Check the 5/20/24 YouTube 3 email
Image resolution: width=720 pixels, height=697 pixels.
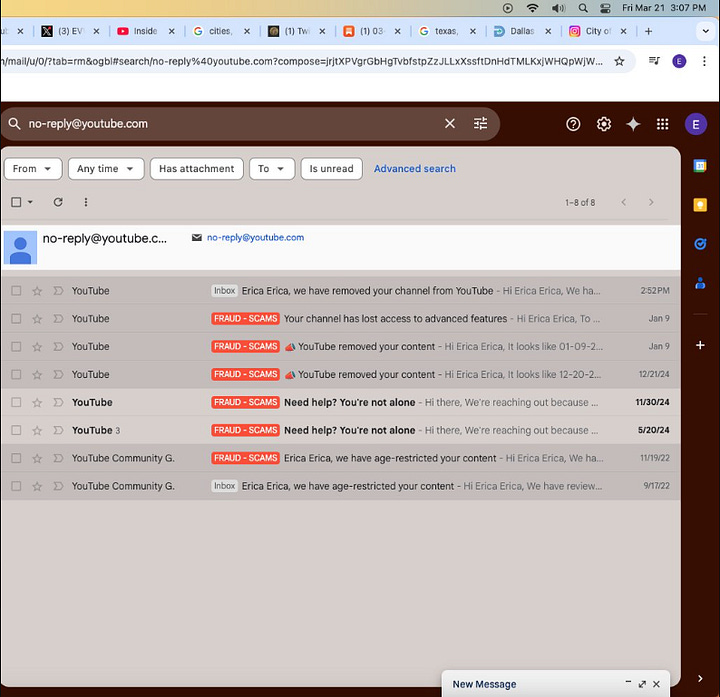(x=16, y=430)
